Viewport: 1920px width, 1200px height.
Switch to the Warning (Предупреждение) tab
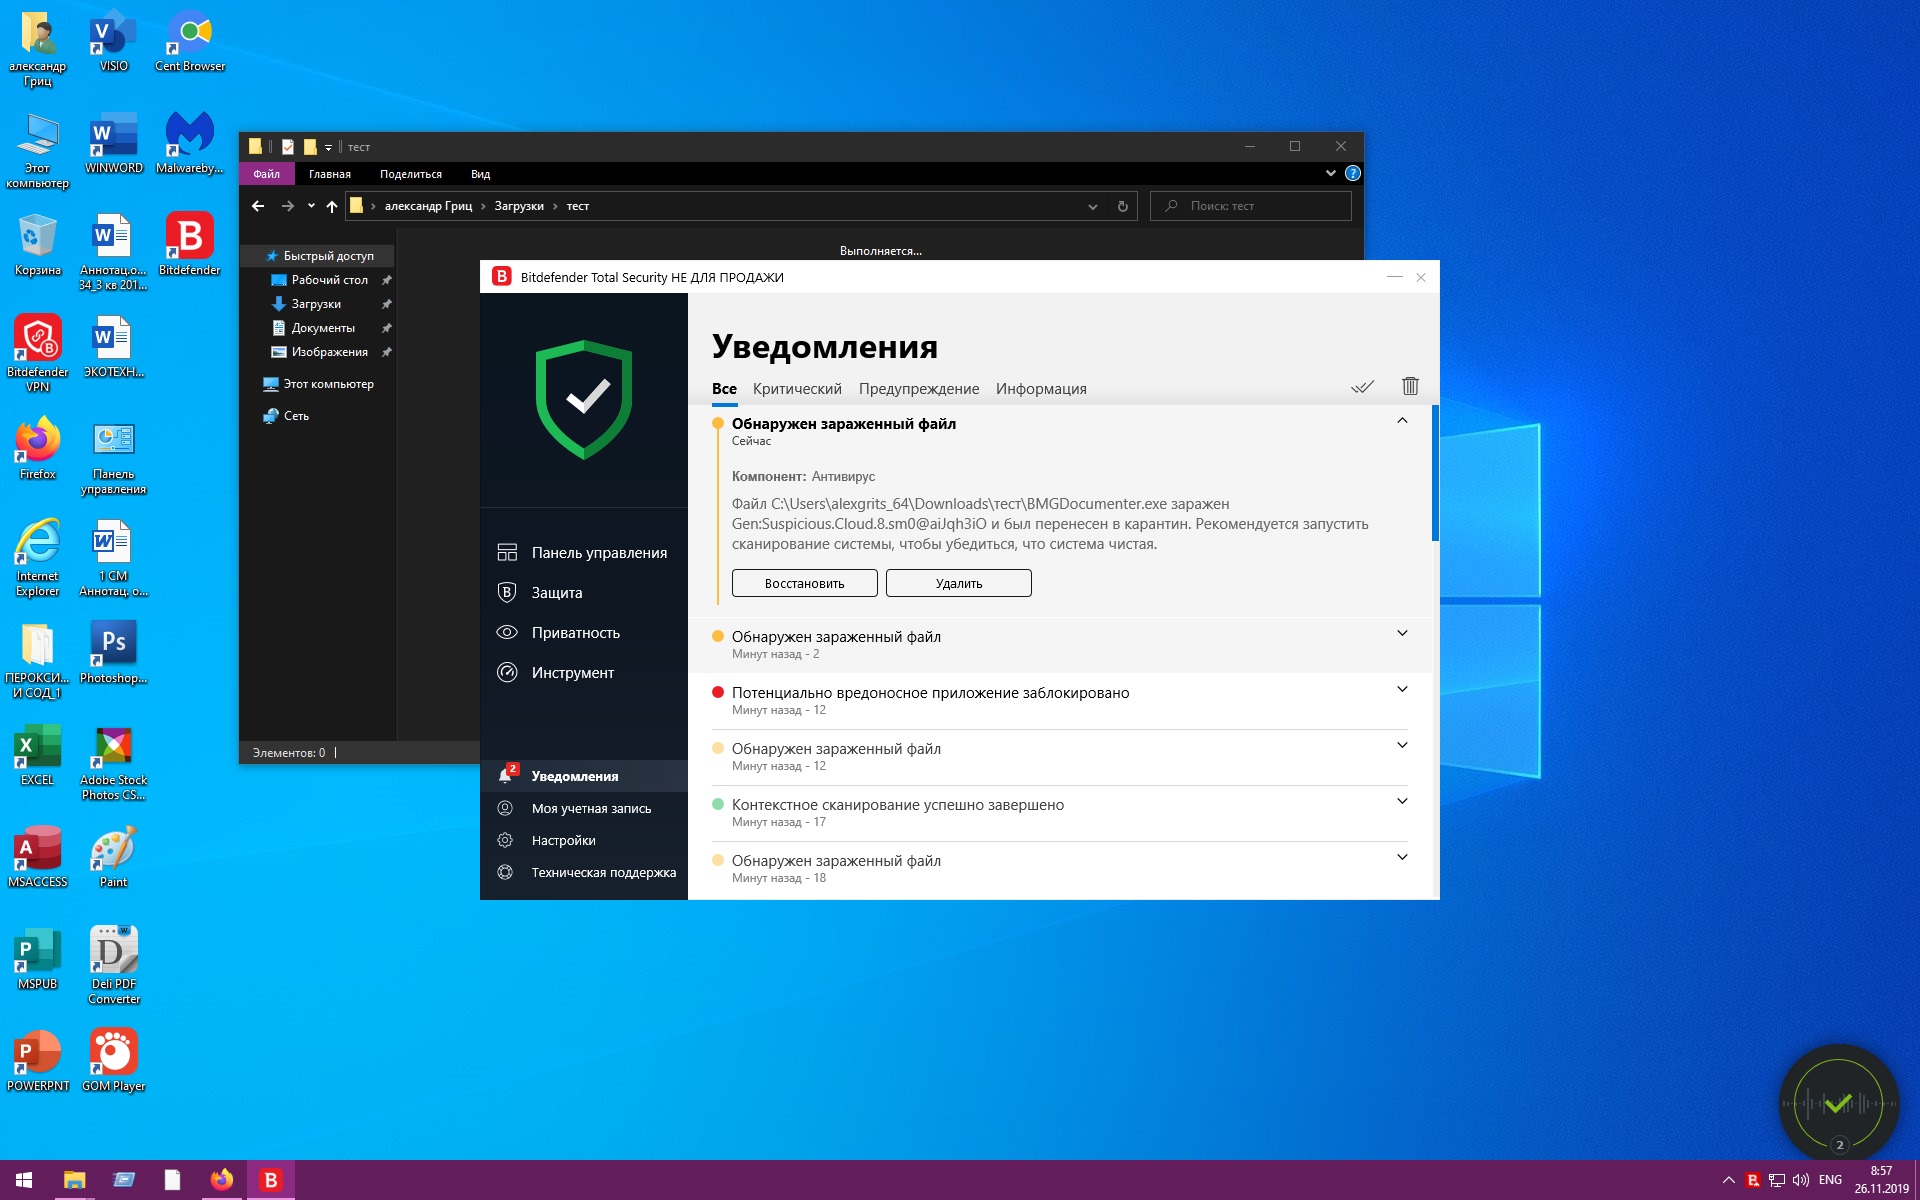pyautogui.click(x=918, y=389)
